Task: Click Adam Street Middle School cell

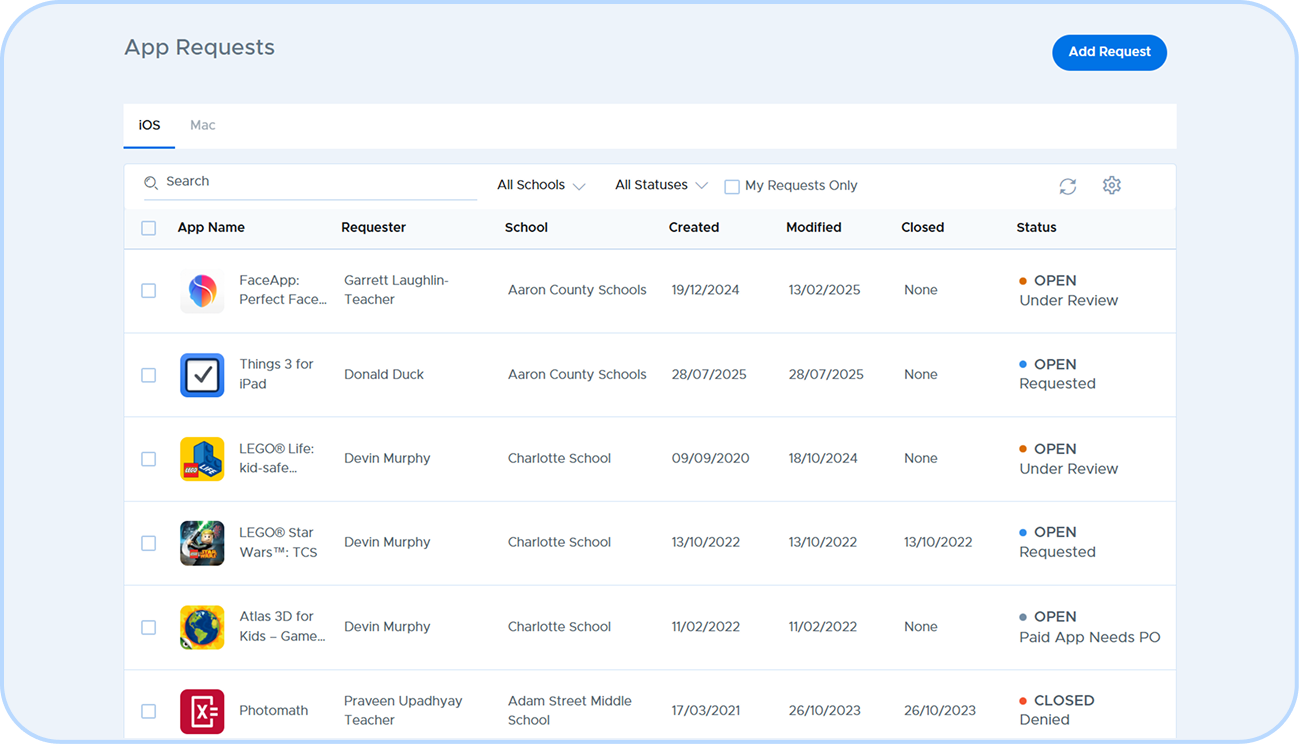Action: coord(570,710)
